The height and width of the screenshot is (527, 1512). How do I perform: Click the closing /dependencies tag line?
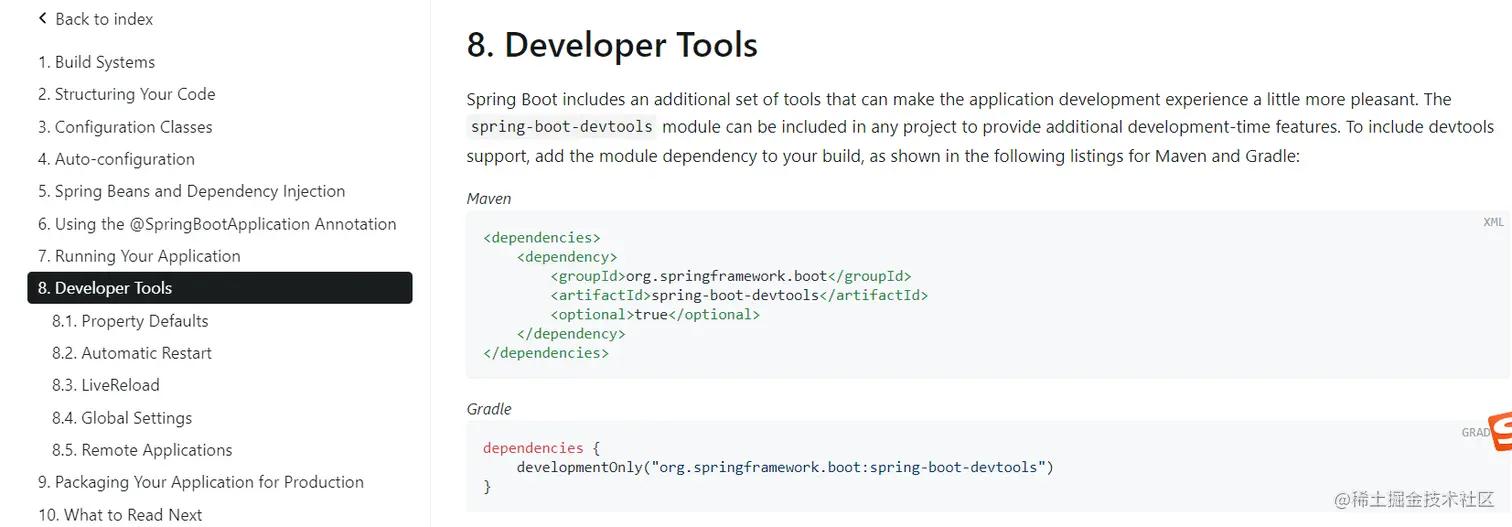pyautogui.click(x=546, y=353)
